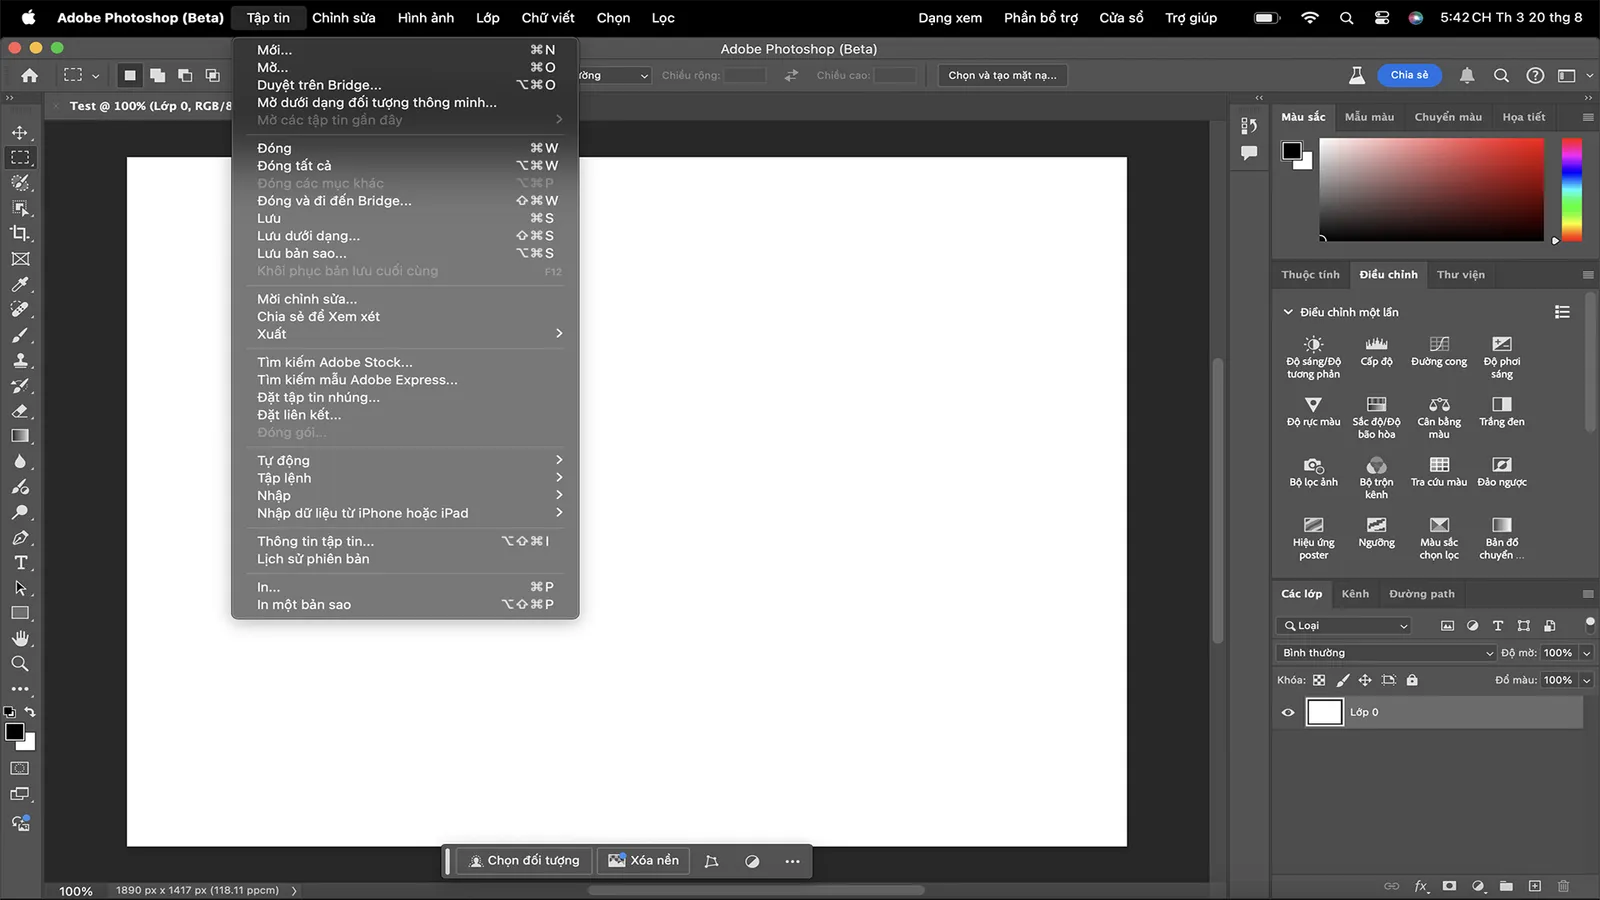Toggle visibility of Lớp 0 layer

click(1288, 713)
